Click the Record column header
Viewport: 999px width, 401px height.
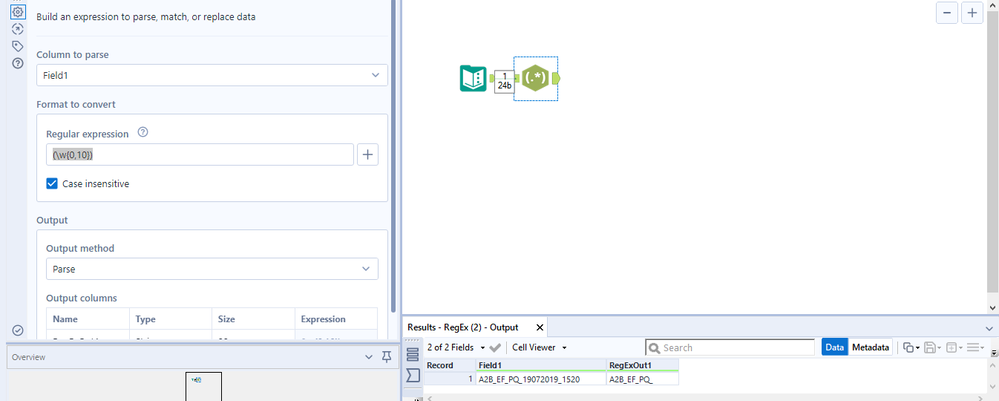click(x=450, y=365)
